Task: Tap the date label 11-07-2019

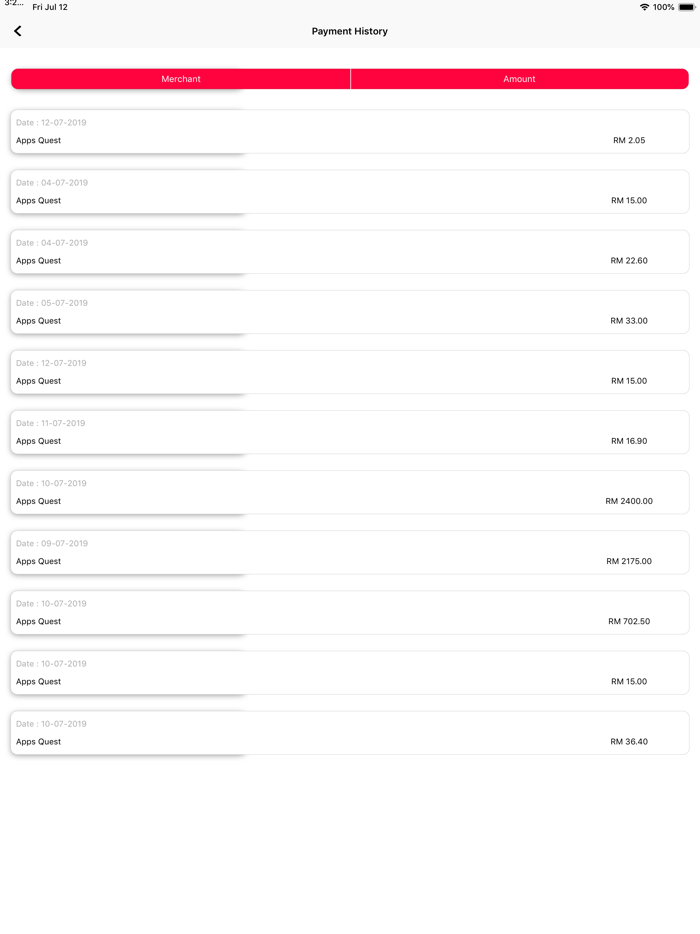Action: (51, 423)
